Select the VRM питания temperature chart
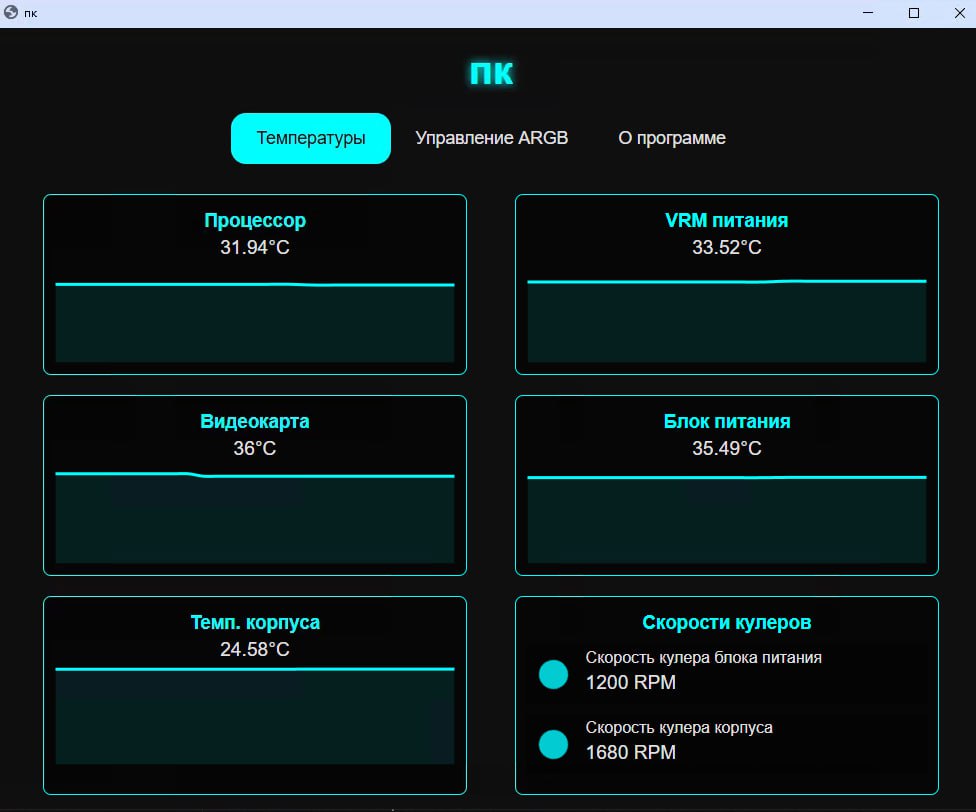 pyautogui.click(x=727, y=320)
